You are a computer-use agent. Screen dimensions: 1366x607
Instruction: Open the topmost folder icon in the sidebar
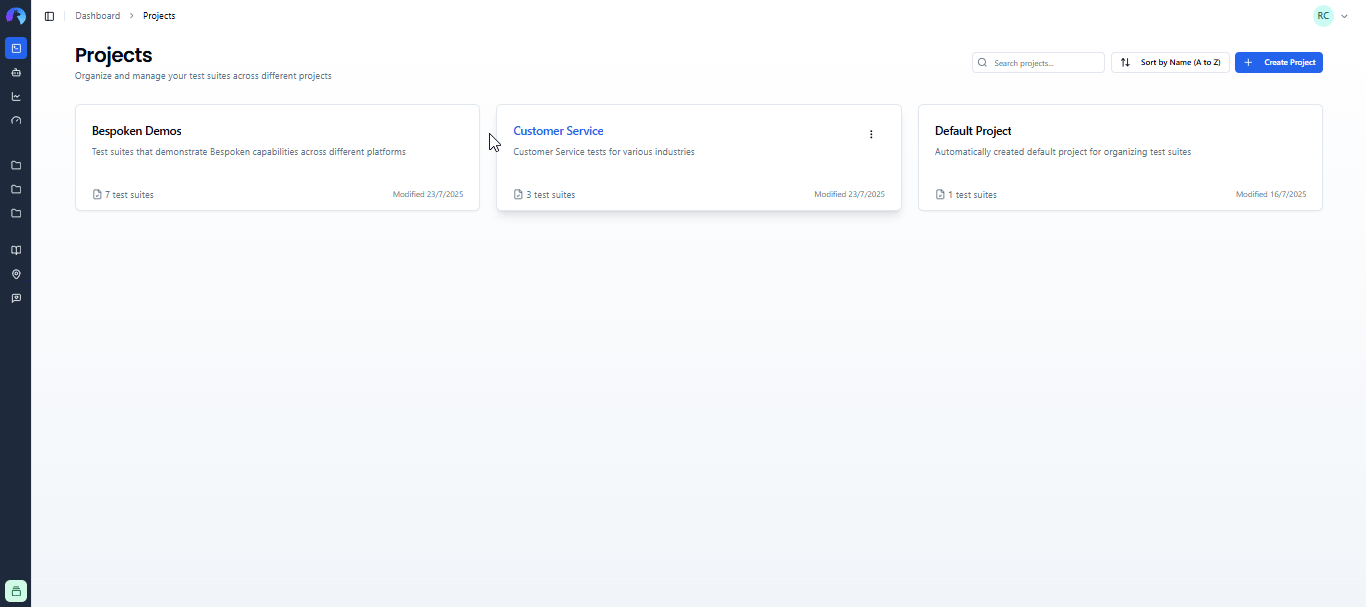point(16,165)
